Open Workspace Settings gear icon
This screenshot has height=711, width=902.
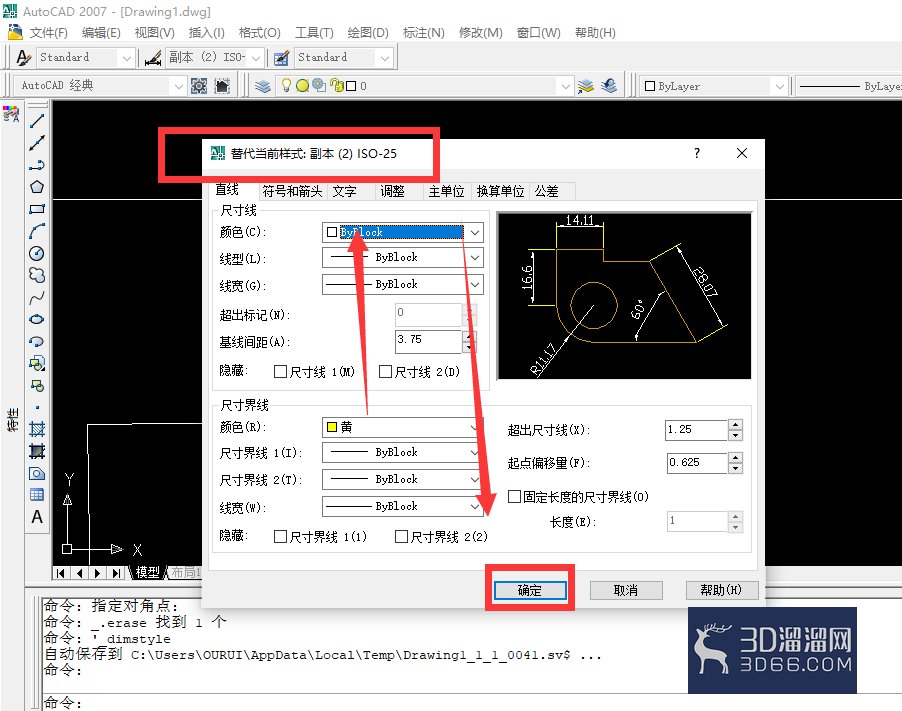[199, 86]
